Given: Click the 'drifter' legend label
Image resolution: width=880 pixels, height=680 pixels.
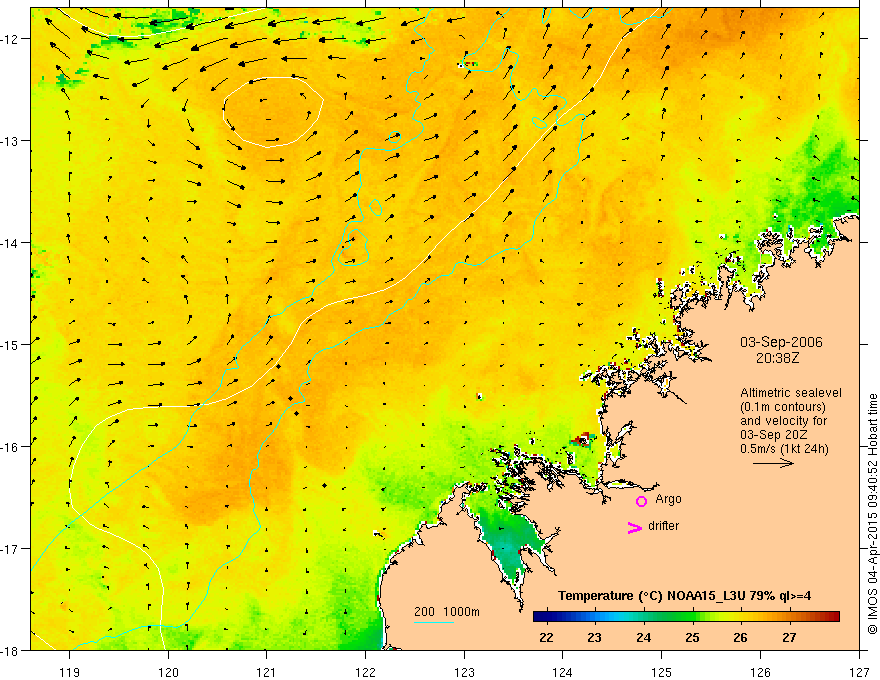Looking at the screenshot, I should (x=663, y=526).
